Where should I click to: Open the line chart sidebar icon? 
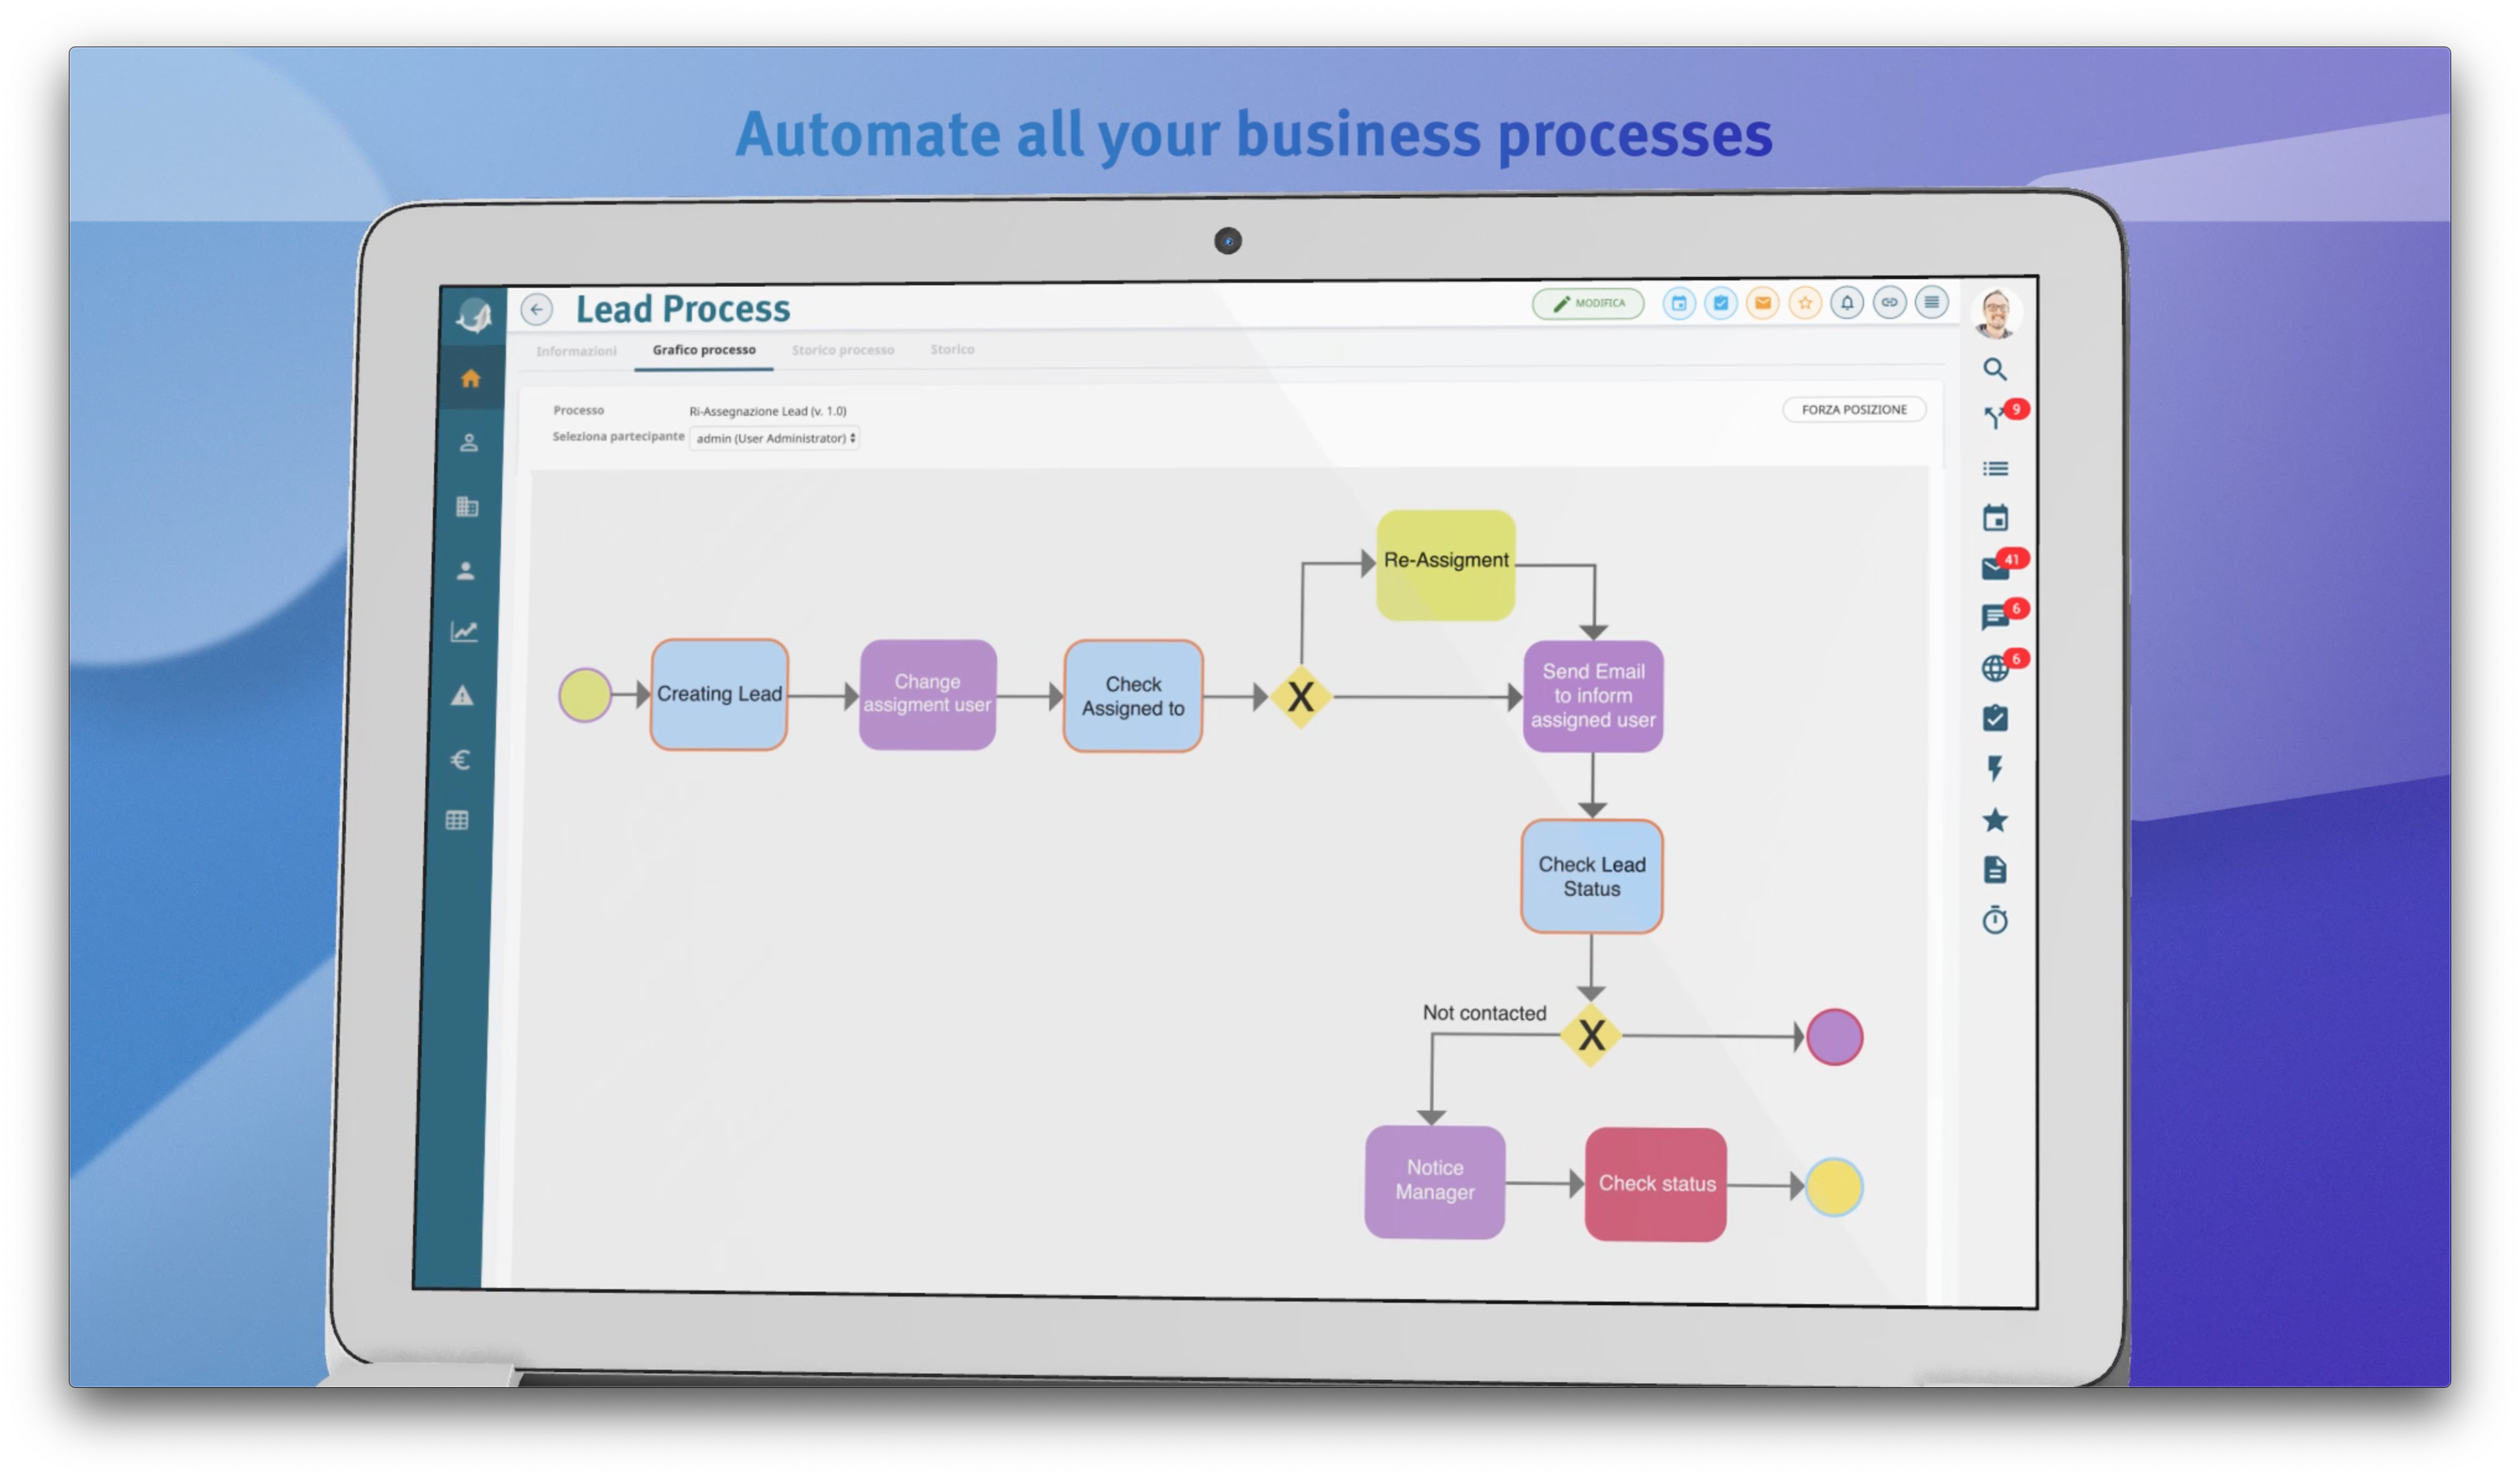click(x=464, y=632)
